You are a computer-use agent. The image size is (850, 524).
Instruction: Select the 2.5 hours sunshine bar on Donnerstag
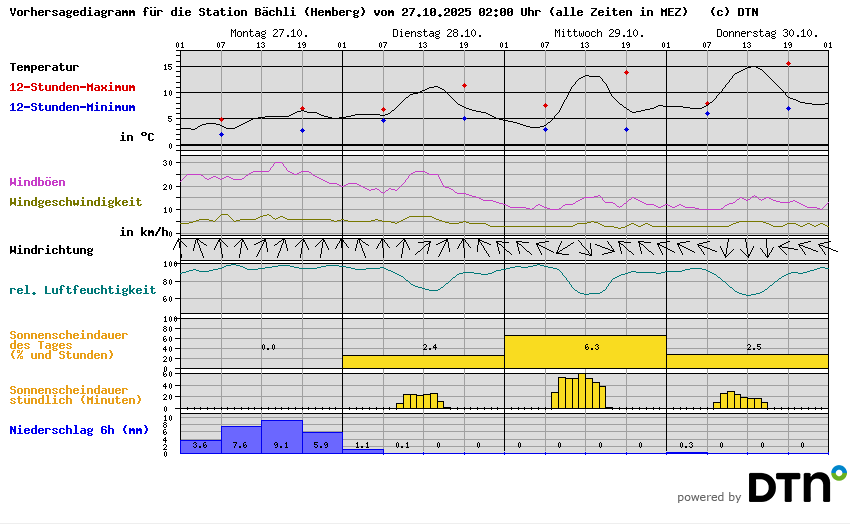click(x=747, y=361)
